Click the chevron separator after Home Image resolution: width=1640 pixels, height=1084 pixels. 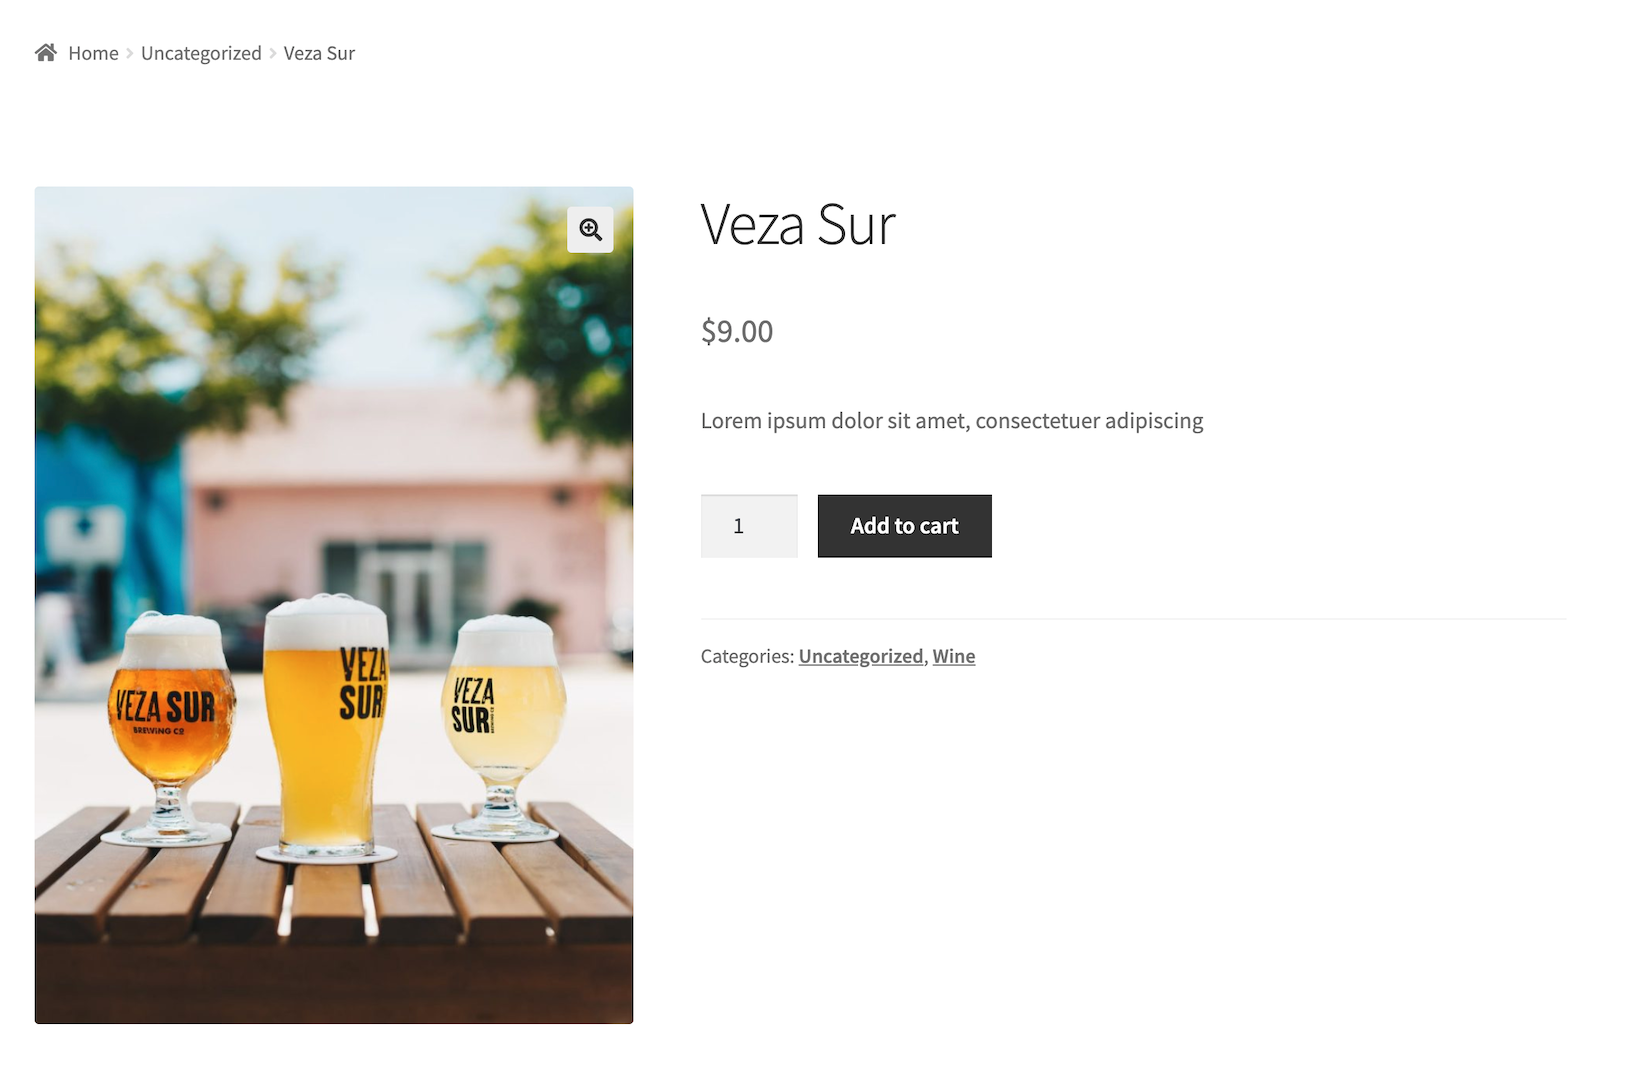click(130, 54)
